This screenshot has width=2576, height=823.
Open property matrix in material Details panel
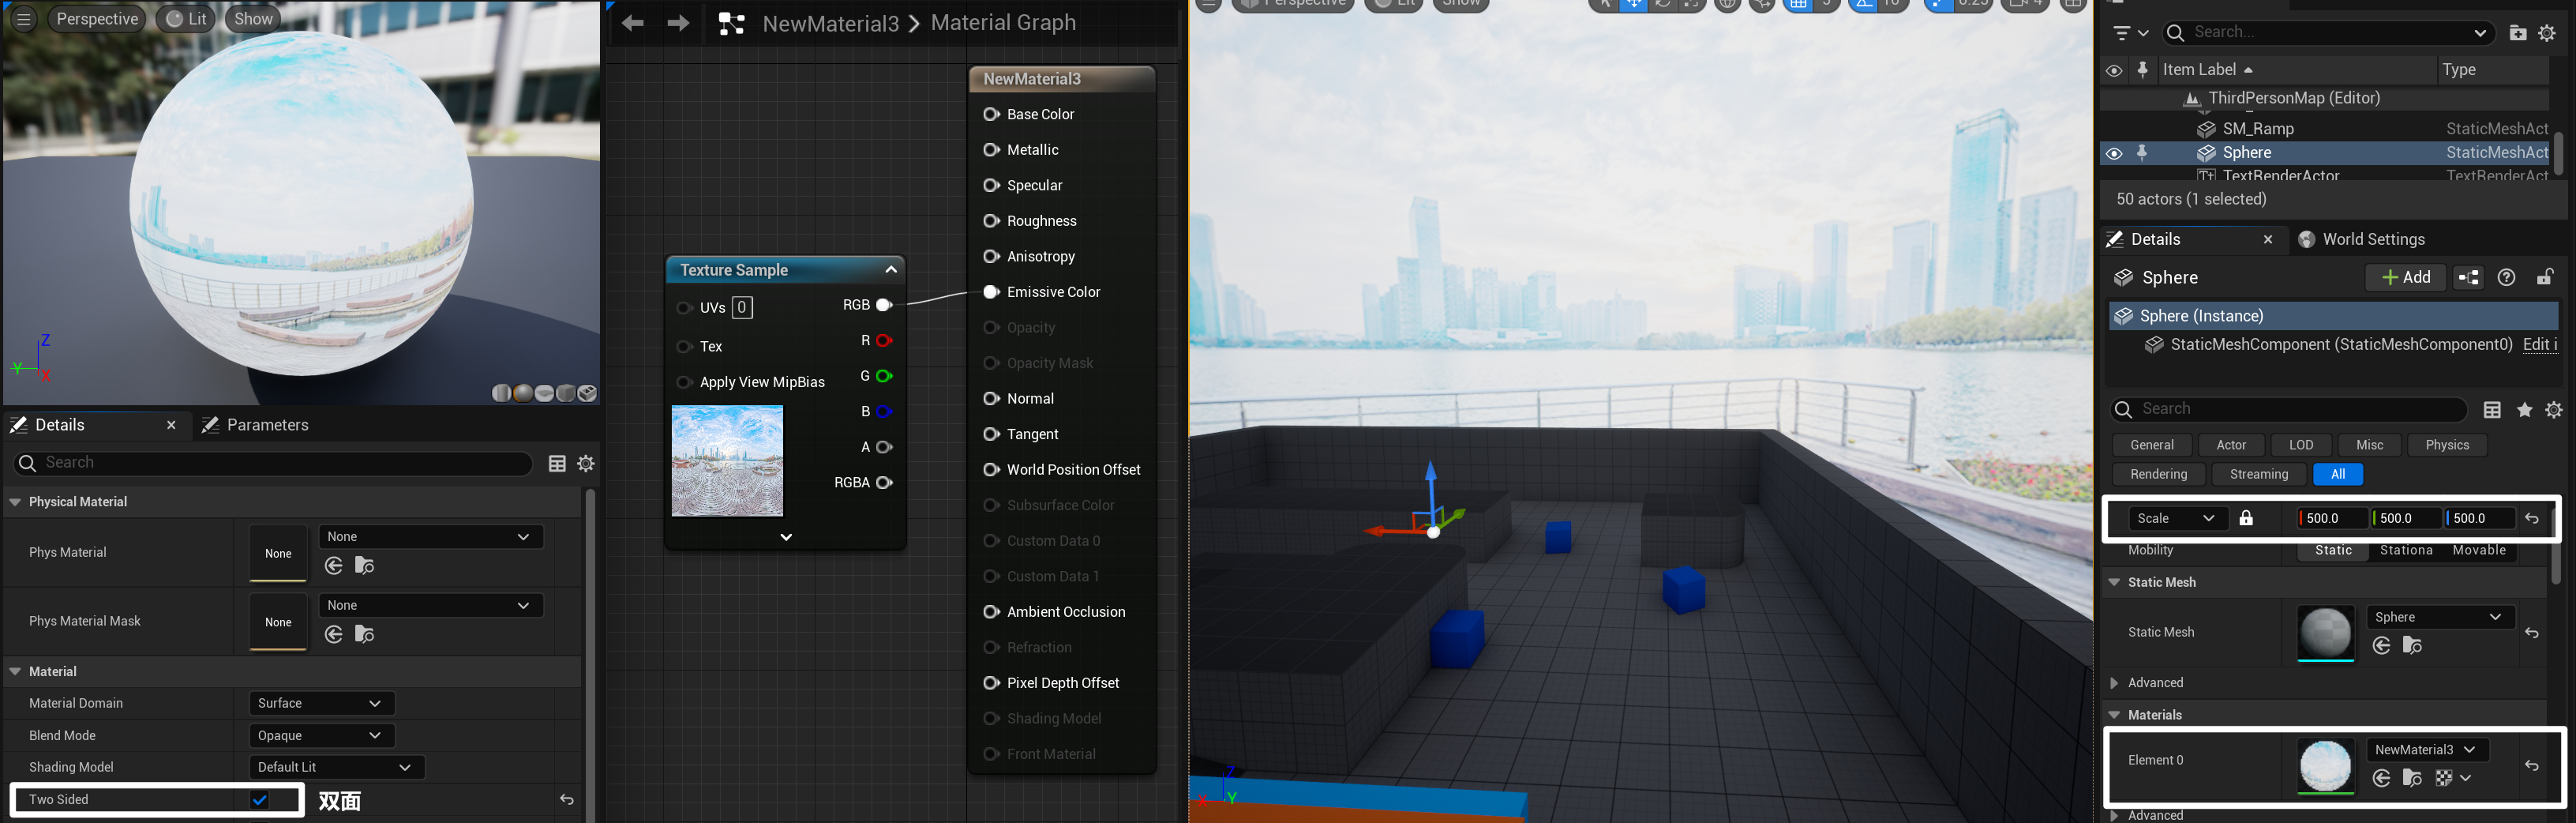(557, 463)
